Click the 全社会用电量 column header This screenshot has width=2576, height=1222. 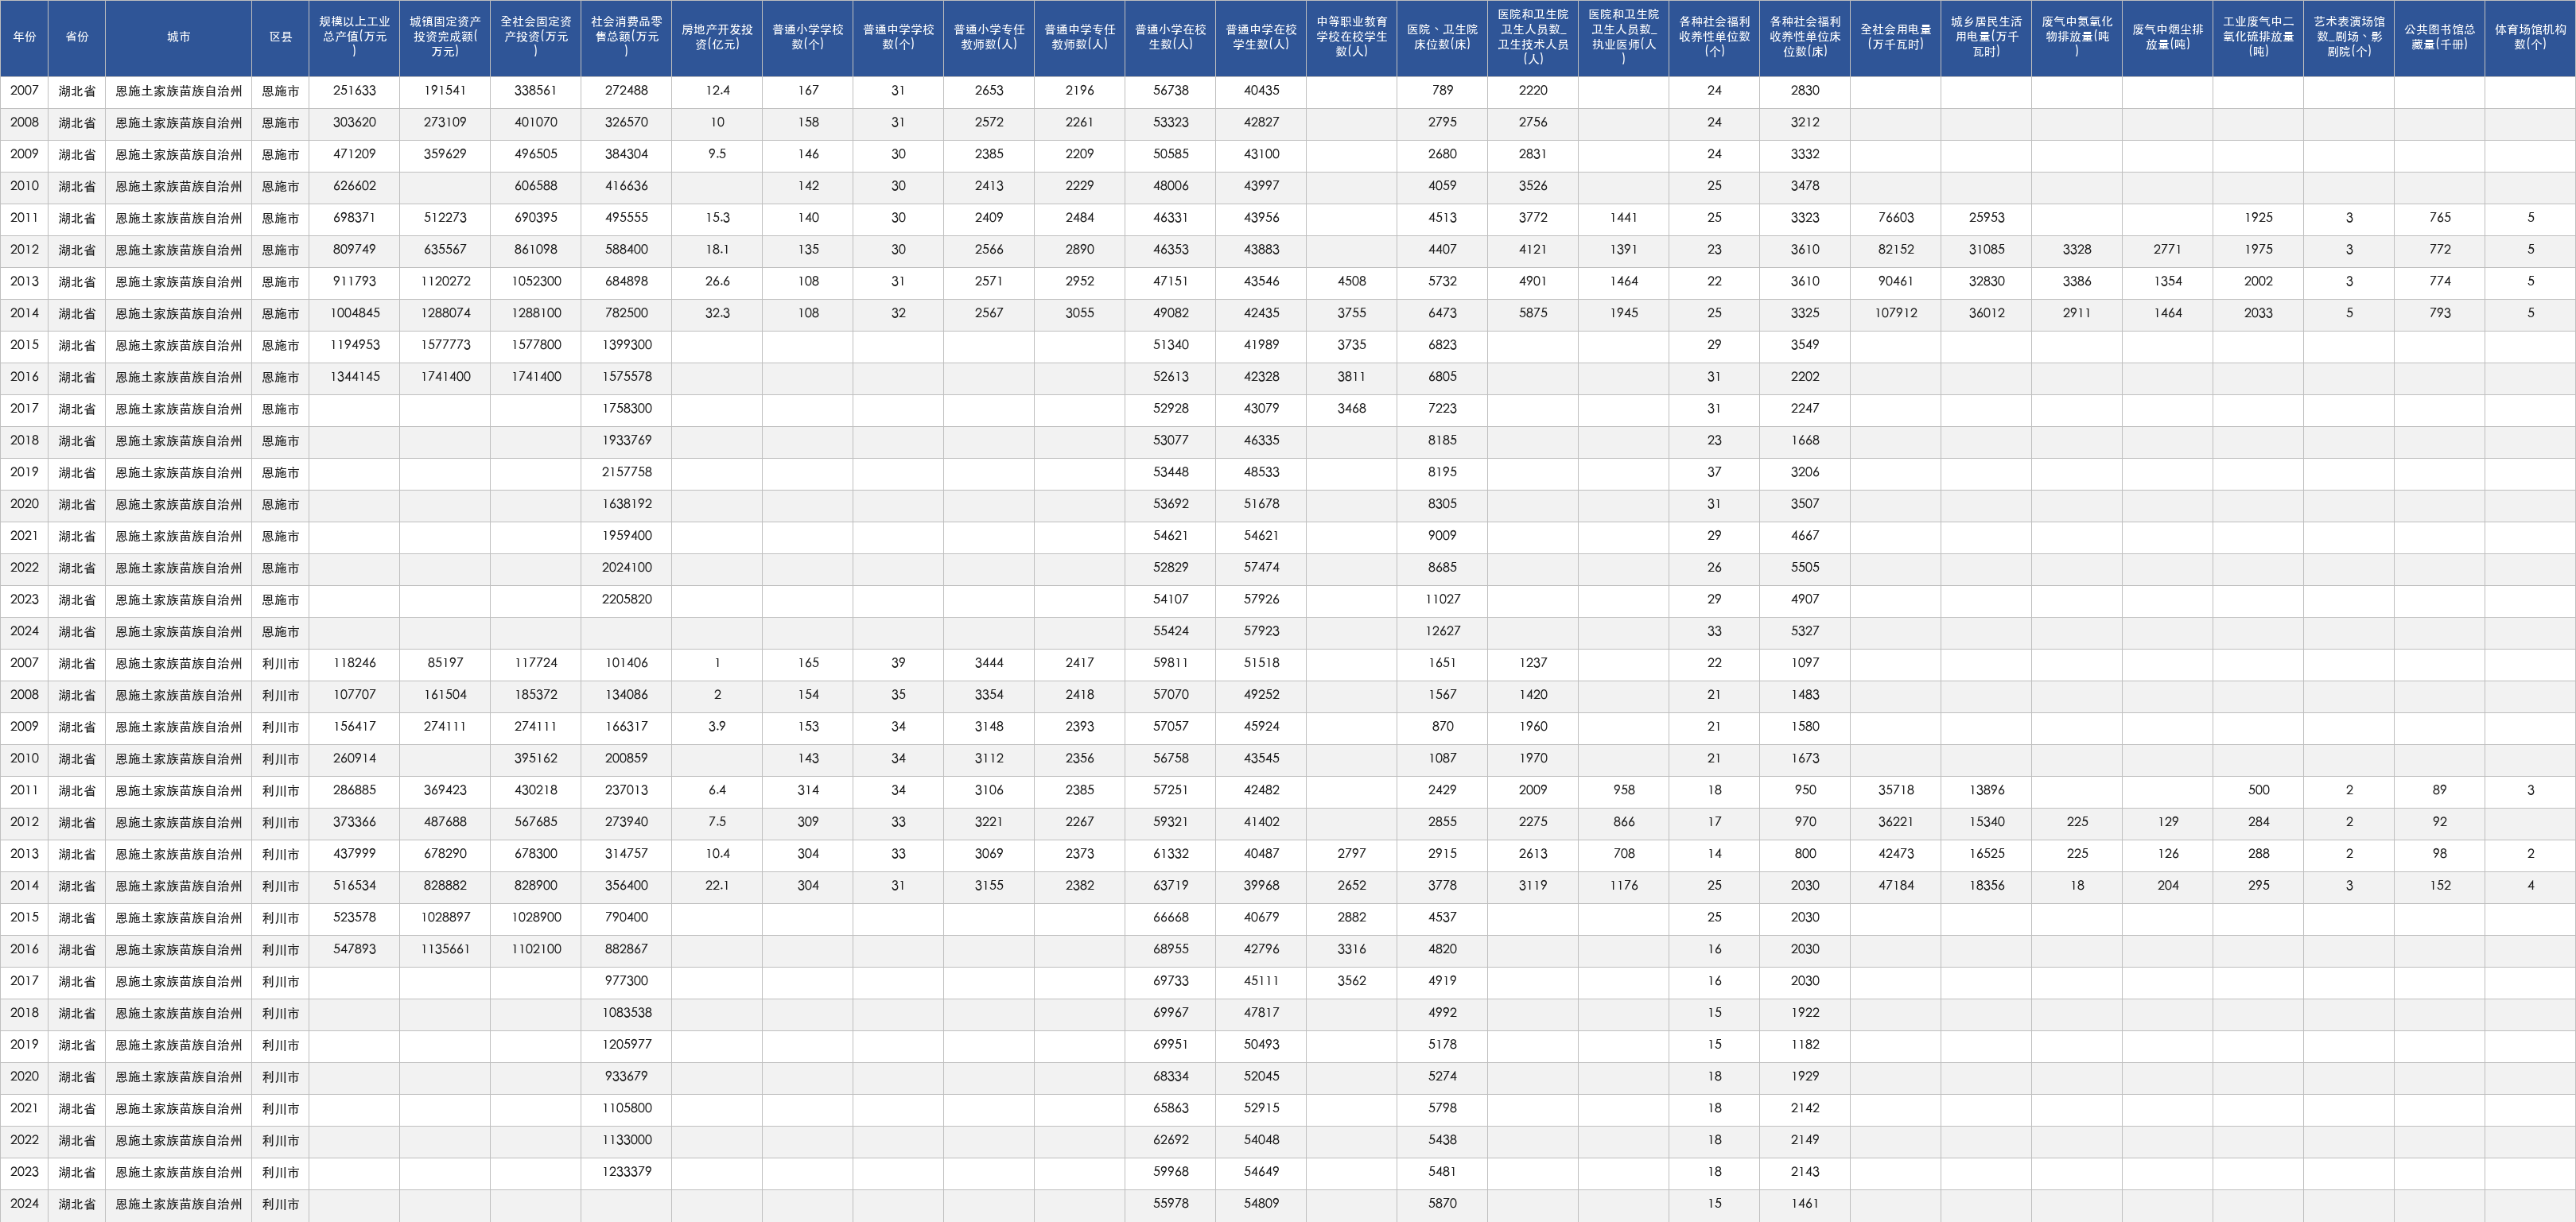point(1896,37)
